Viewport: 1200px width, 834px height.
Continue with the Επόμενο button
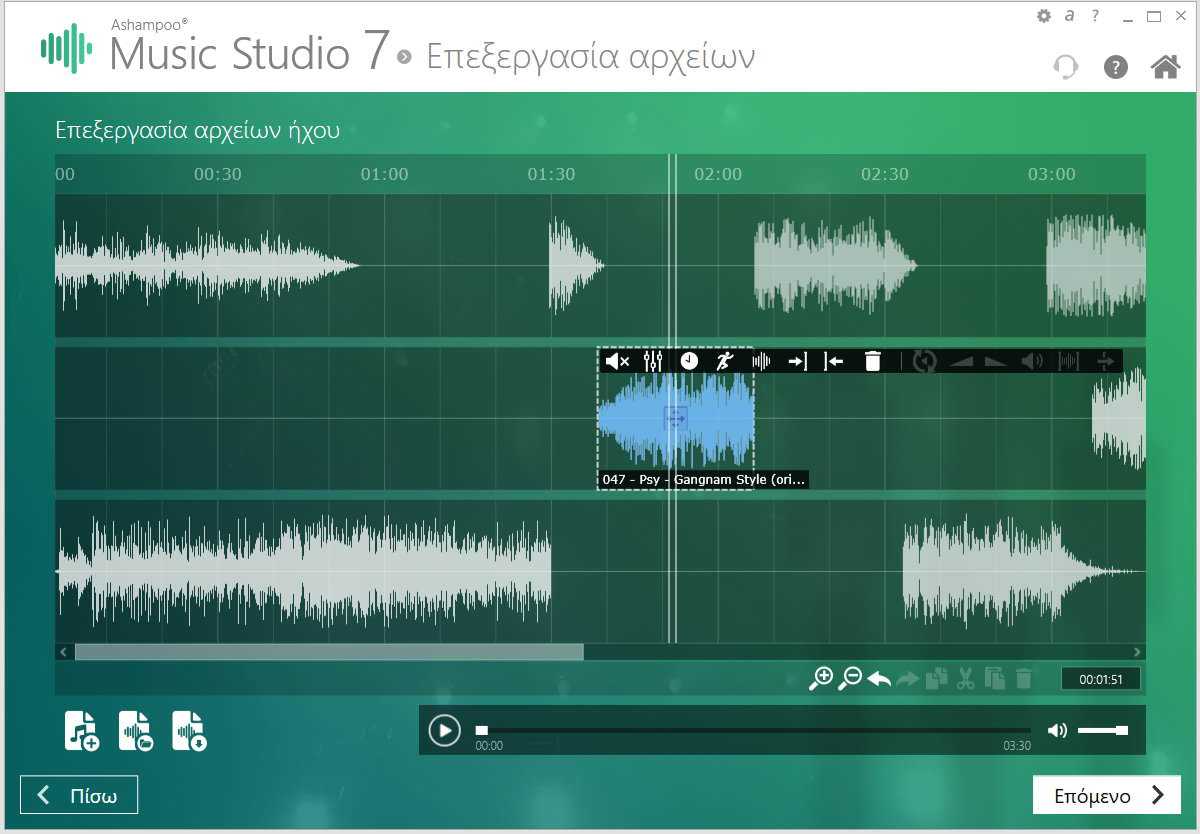coord(1107,796)
